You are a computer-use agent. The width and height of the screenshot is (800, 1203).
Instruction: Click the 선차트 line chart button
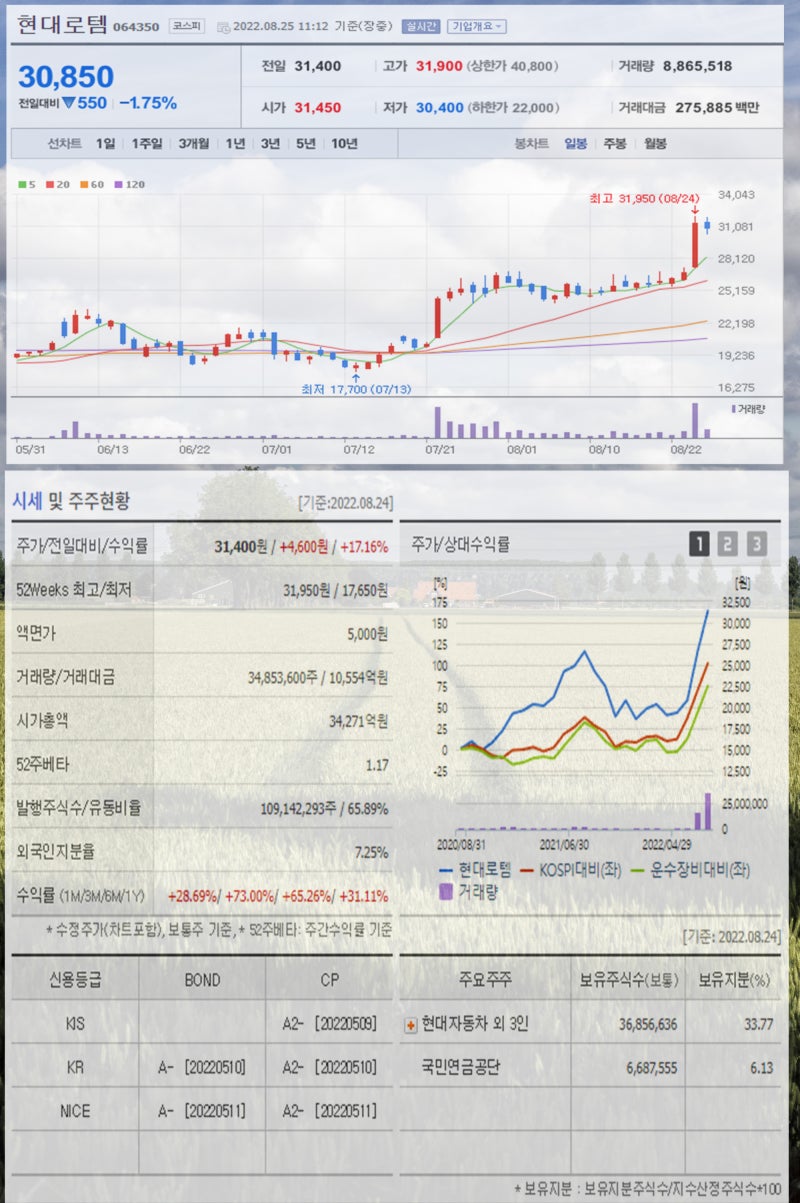[x=63, y=143]
